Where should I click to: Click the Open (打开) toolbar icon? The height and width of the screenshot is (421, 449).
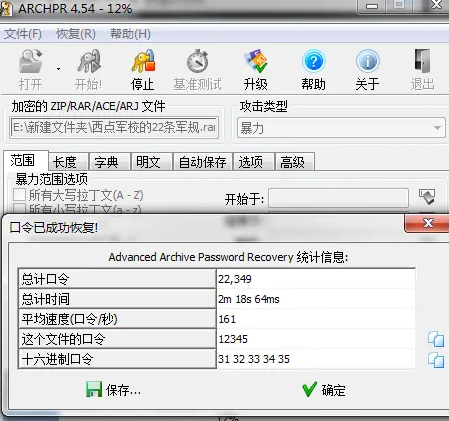(31, 62)
